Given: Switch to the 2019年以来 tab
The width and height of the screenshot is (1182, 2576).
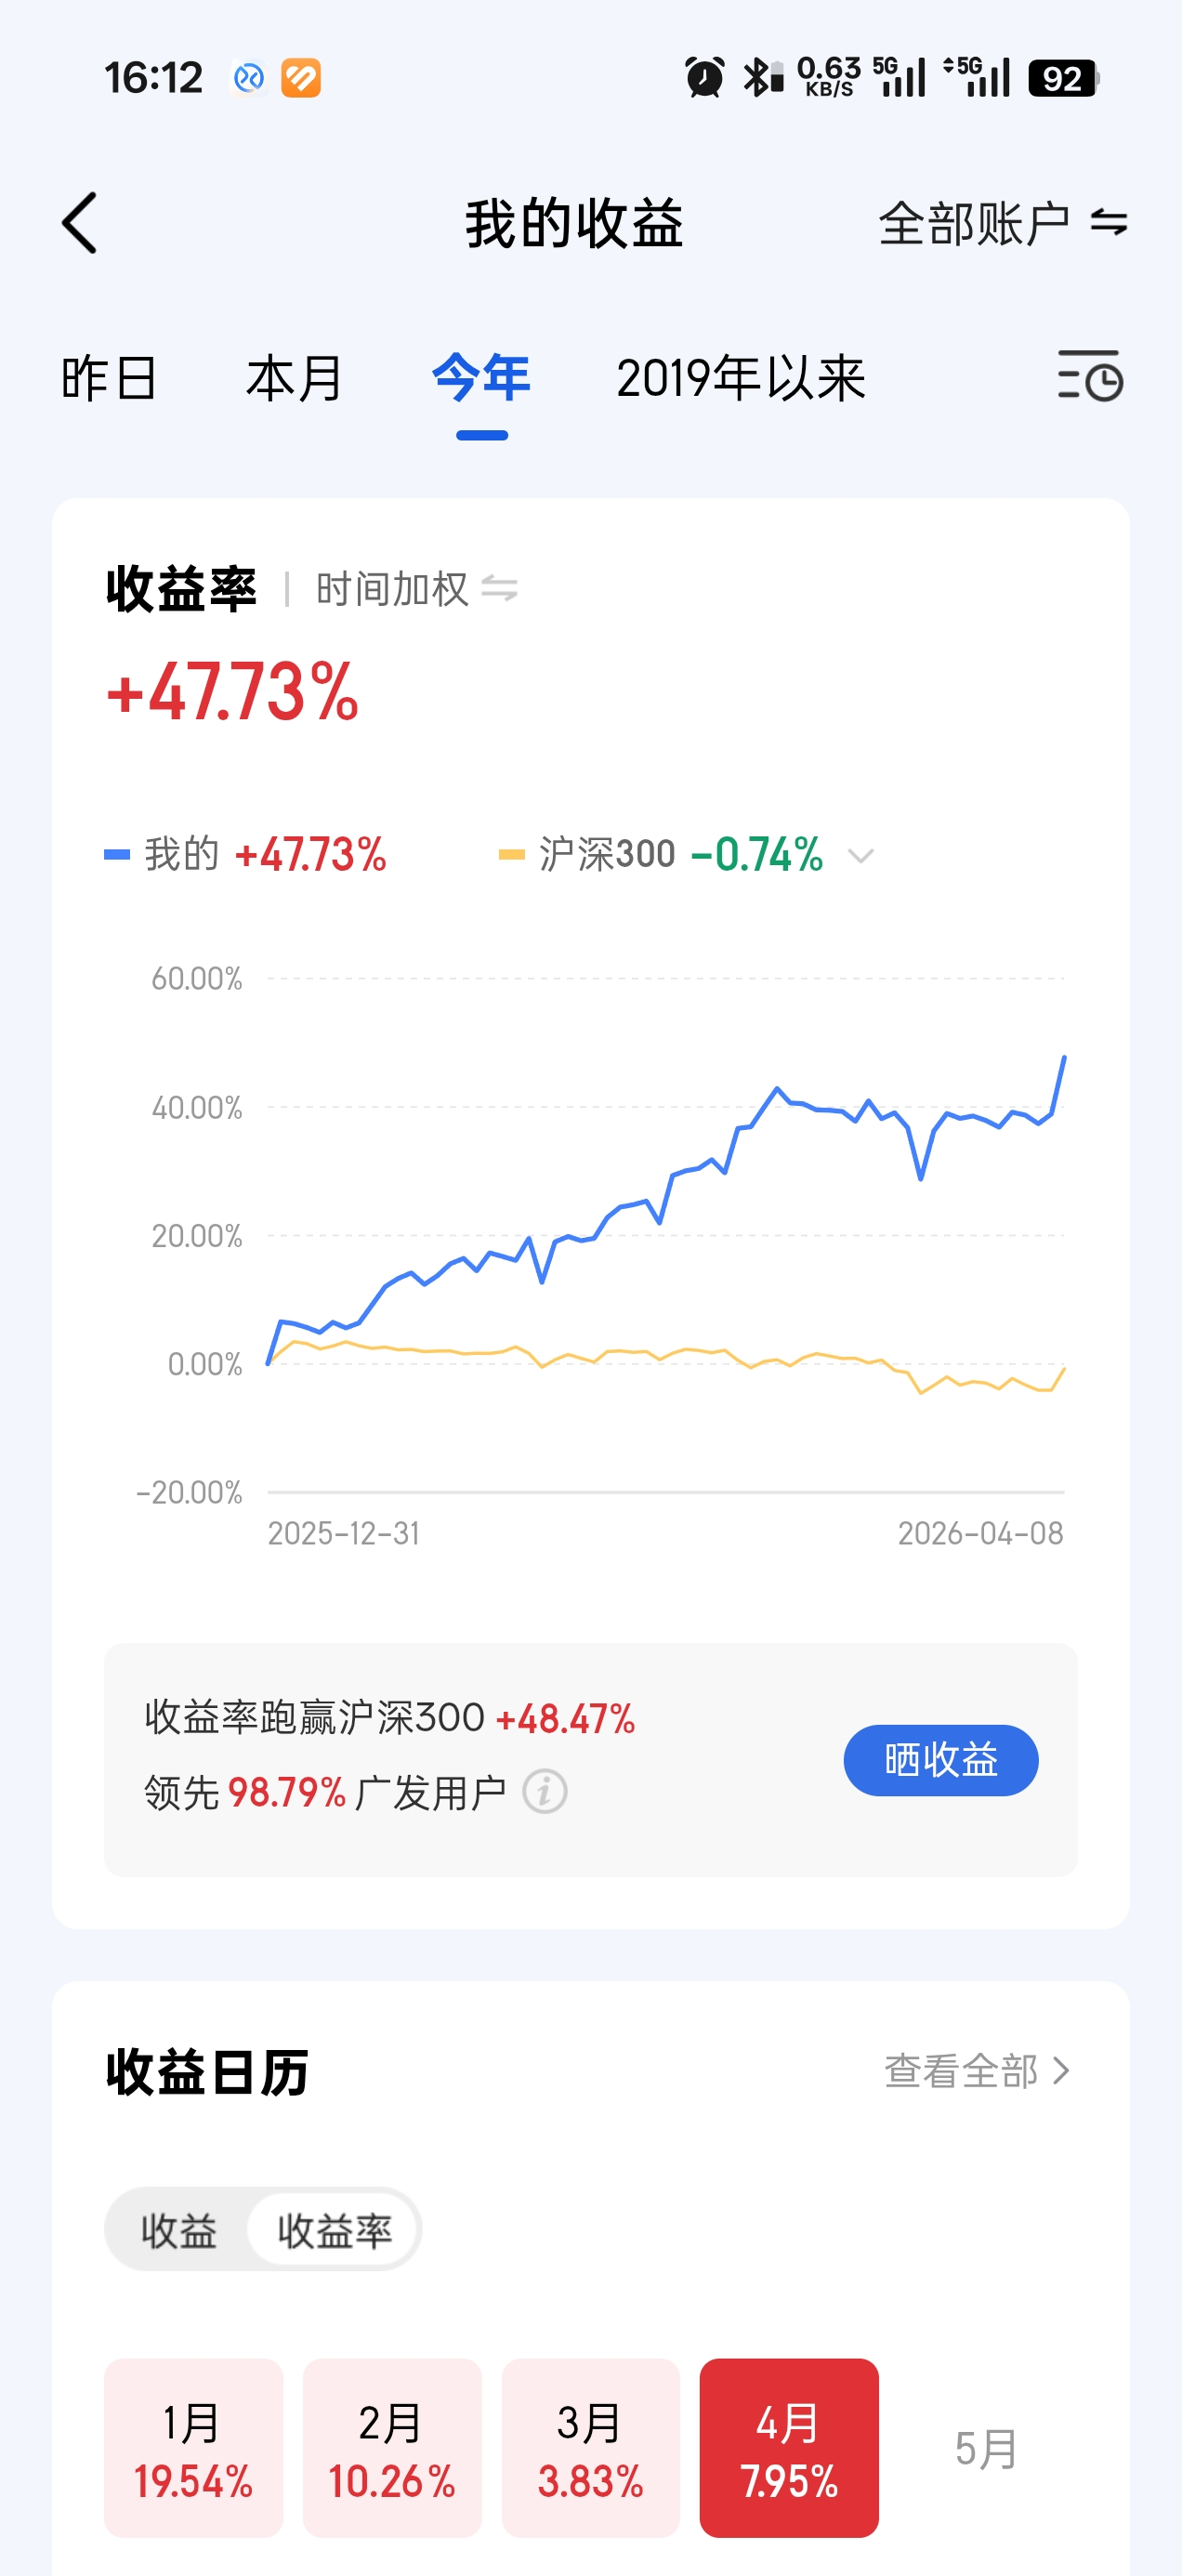Looking at the screenshot, I should [740, 379].
